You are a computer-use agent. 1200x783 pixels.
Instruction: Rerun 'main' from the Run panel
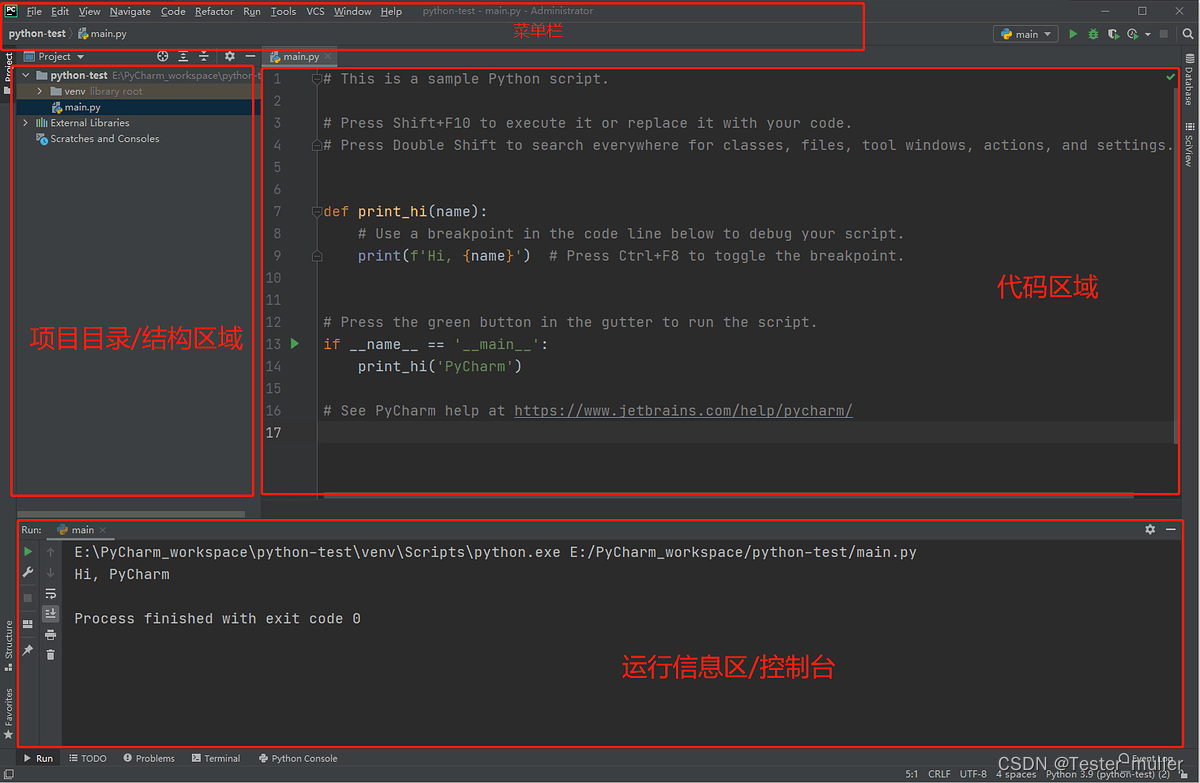click(28, 551)
